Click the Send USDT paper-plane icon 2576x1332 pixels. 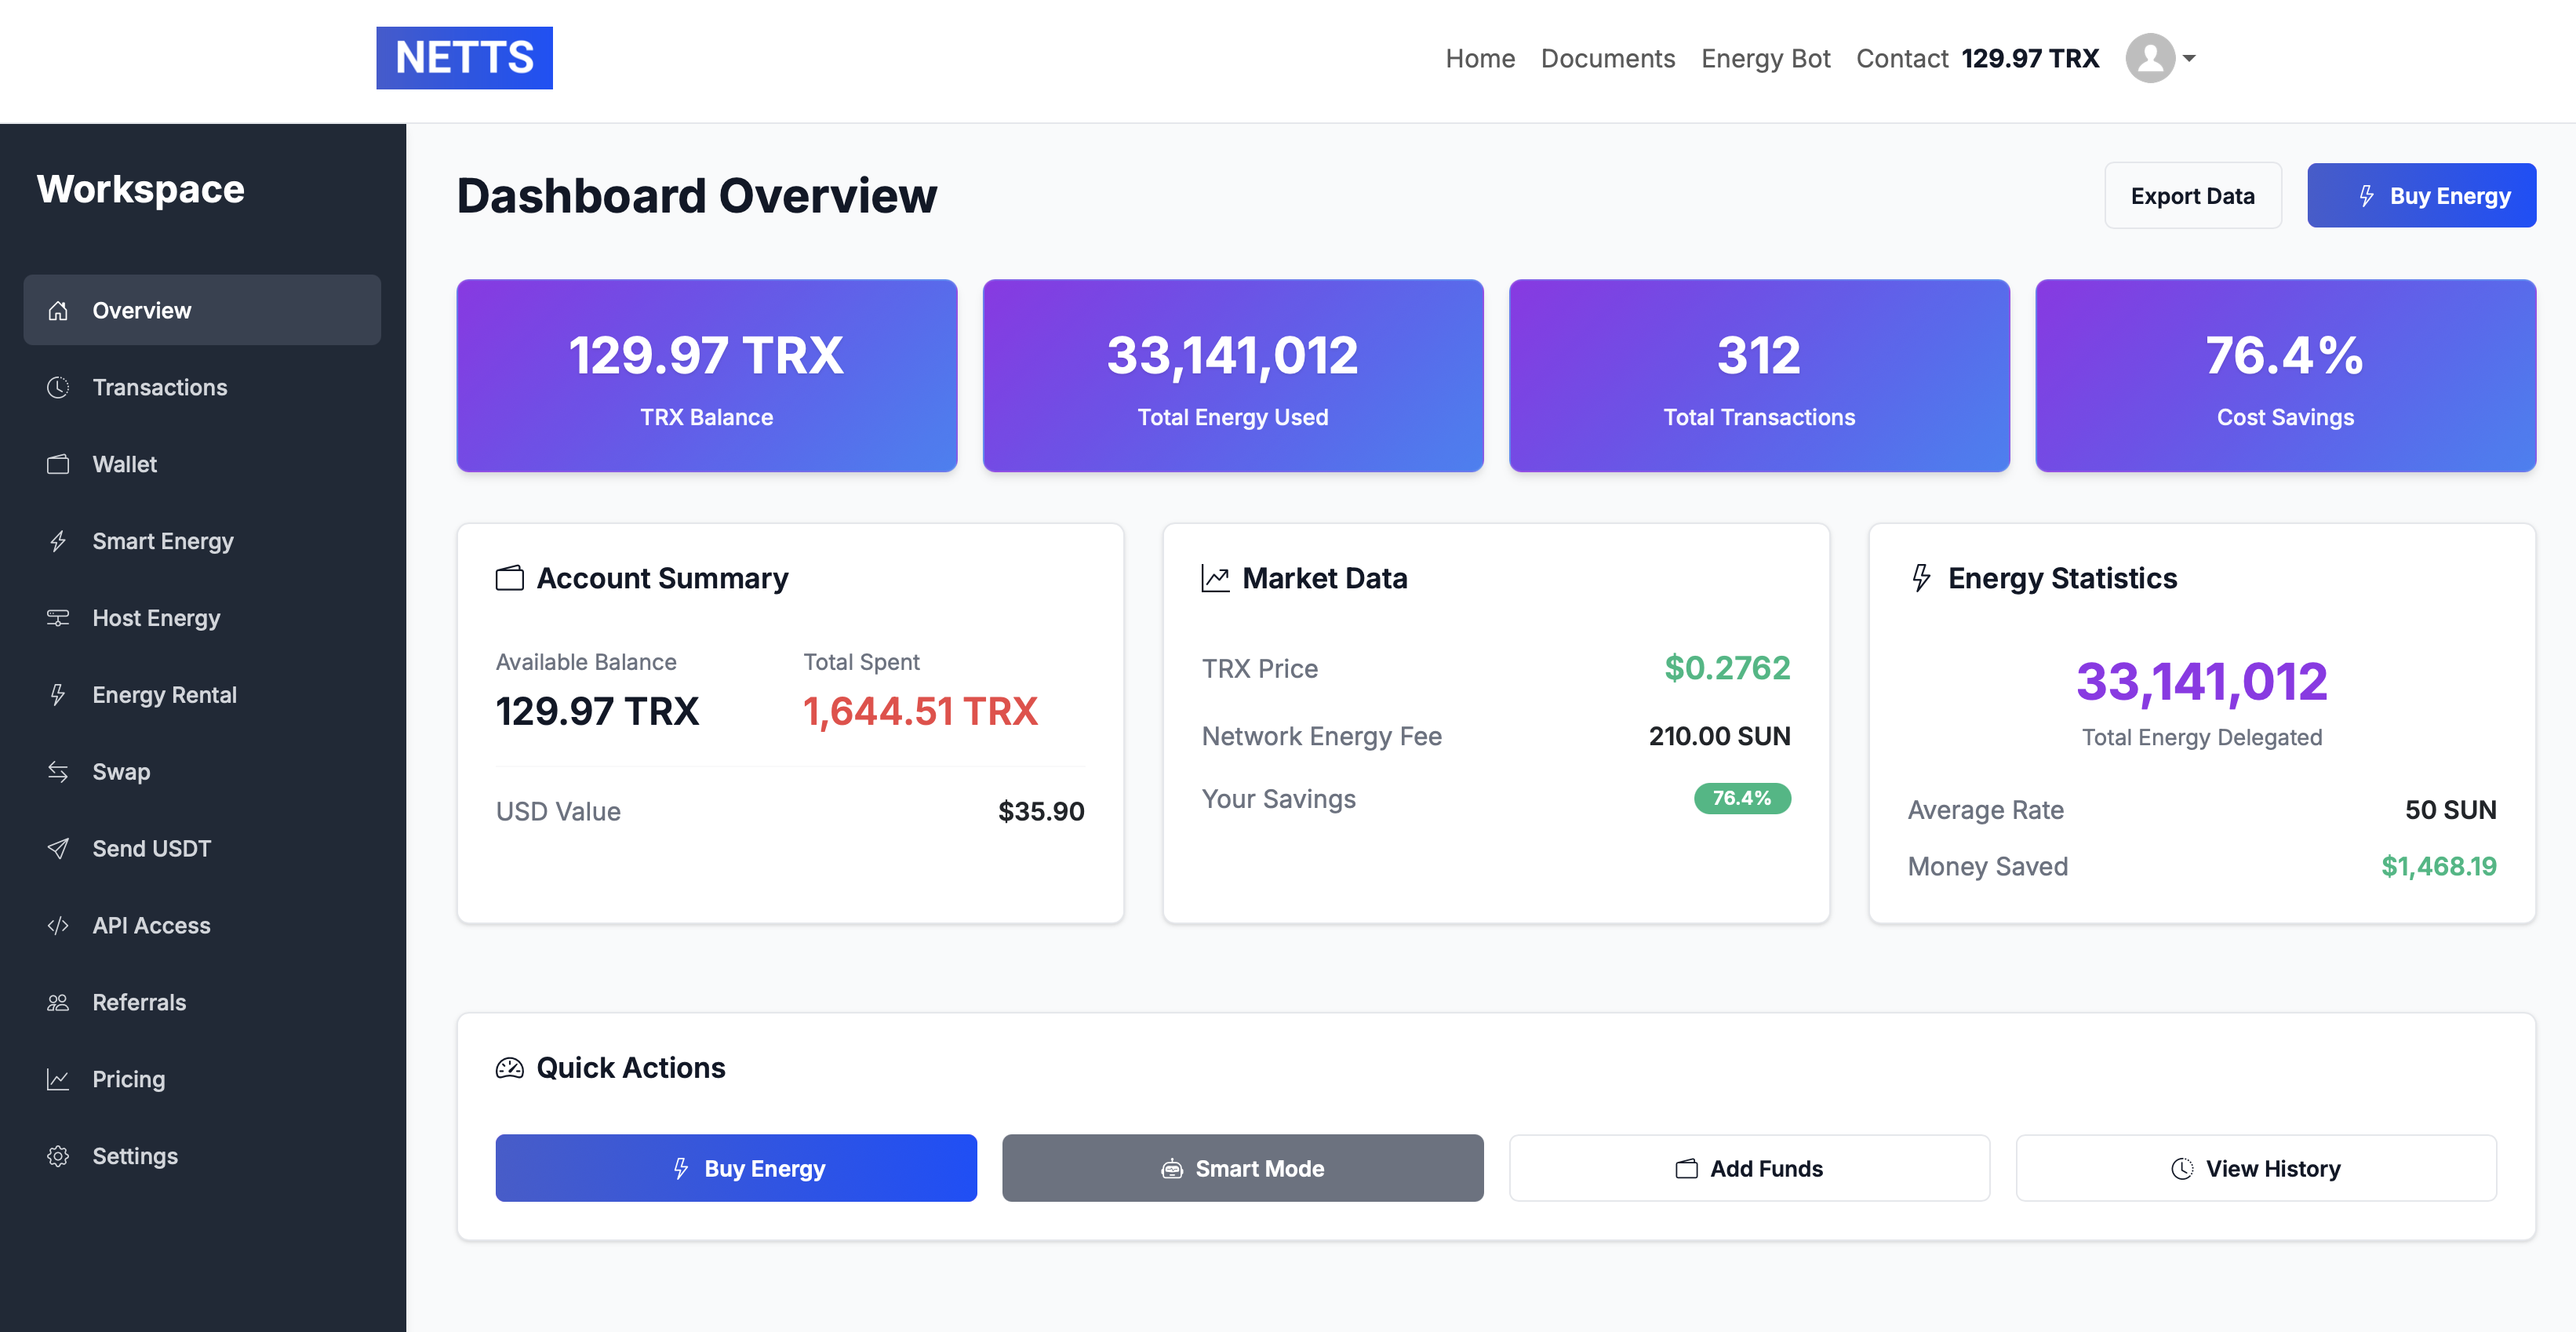coord(58,848)
